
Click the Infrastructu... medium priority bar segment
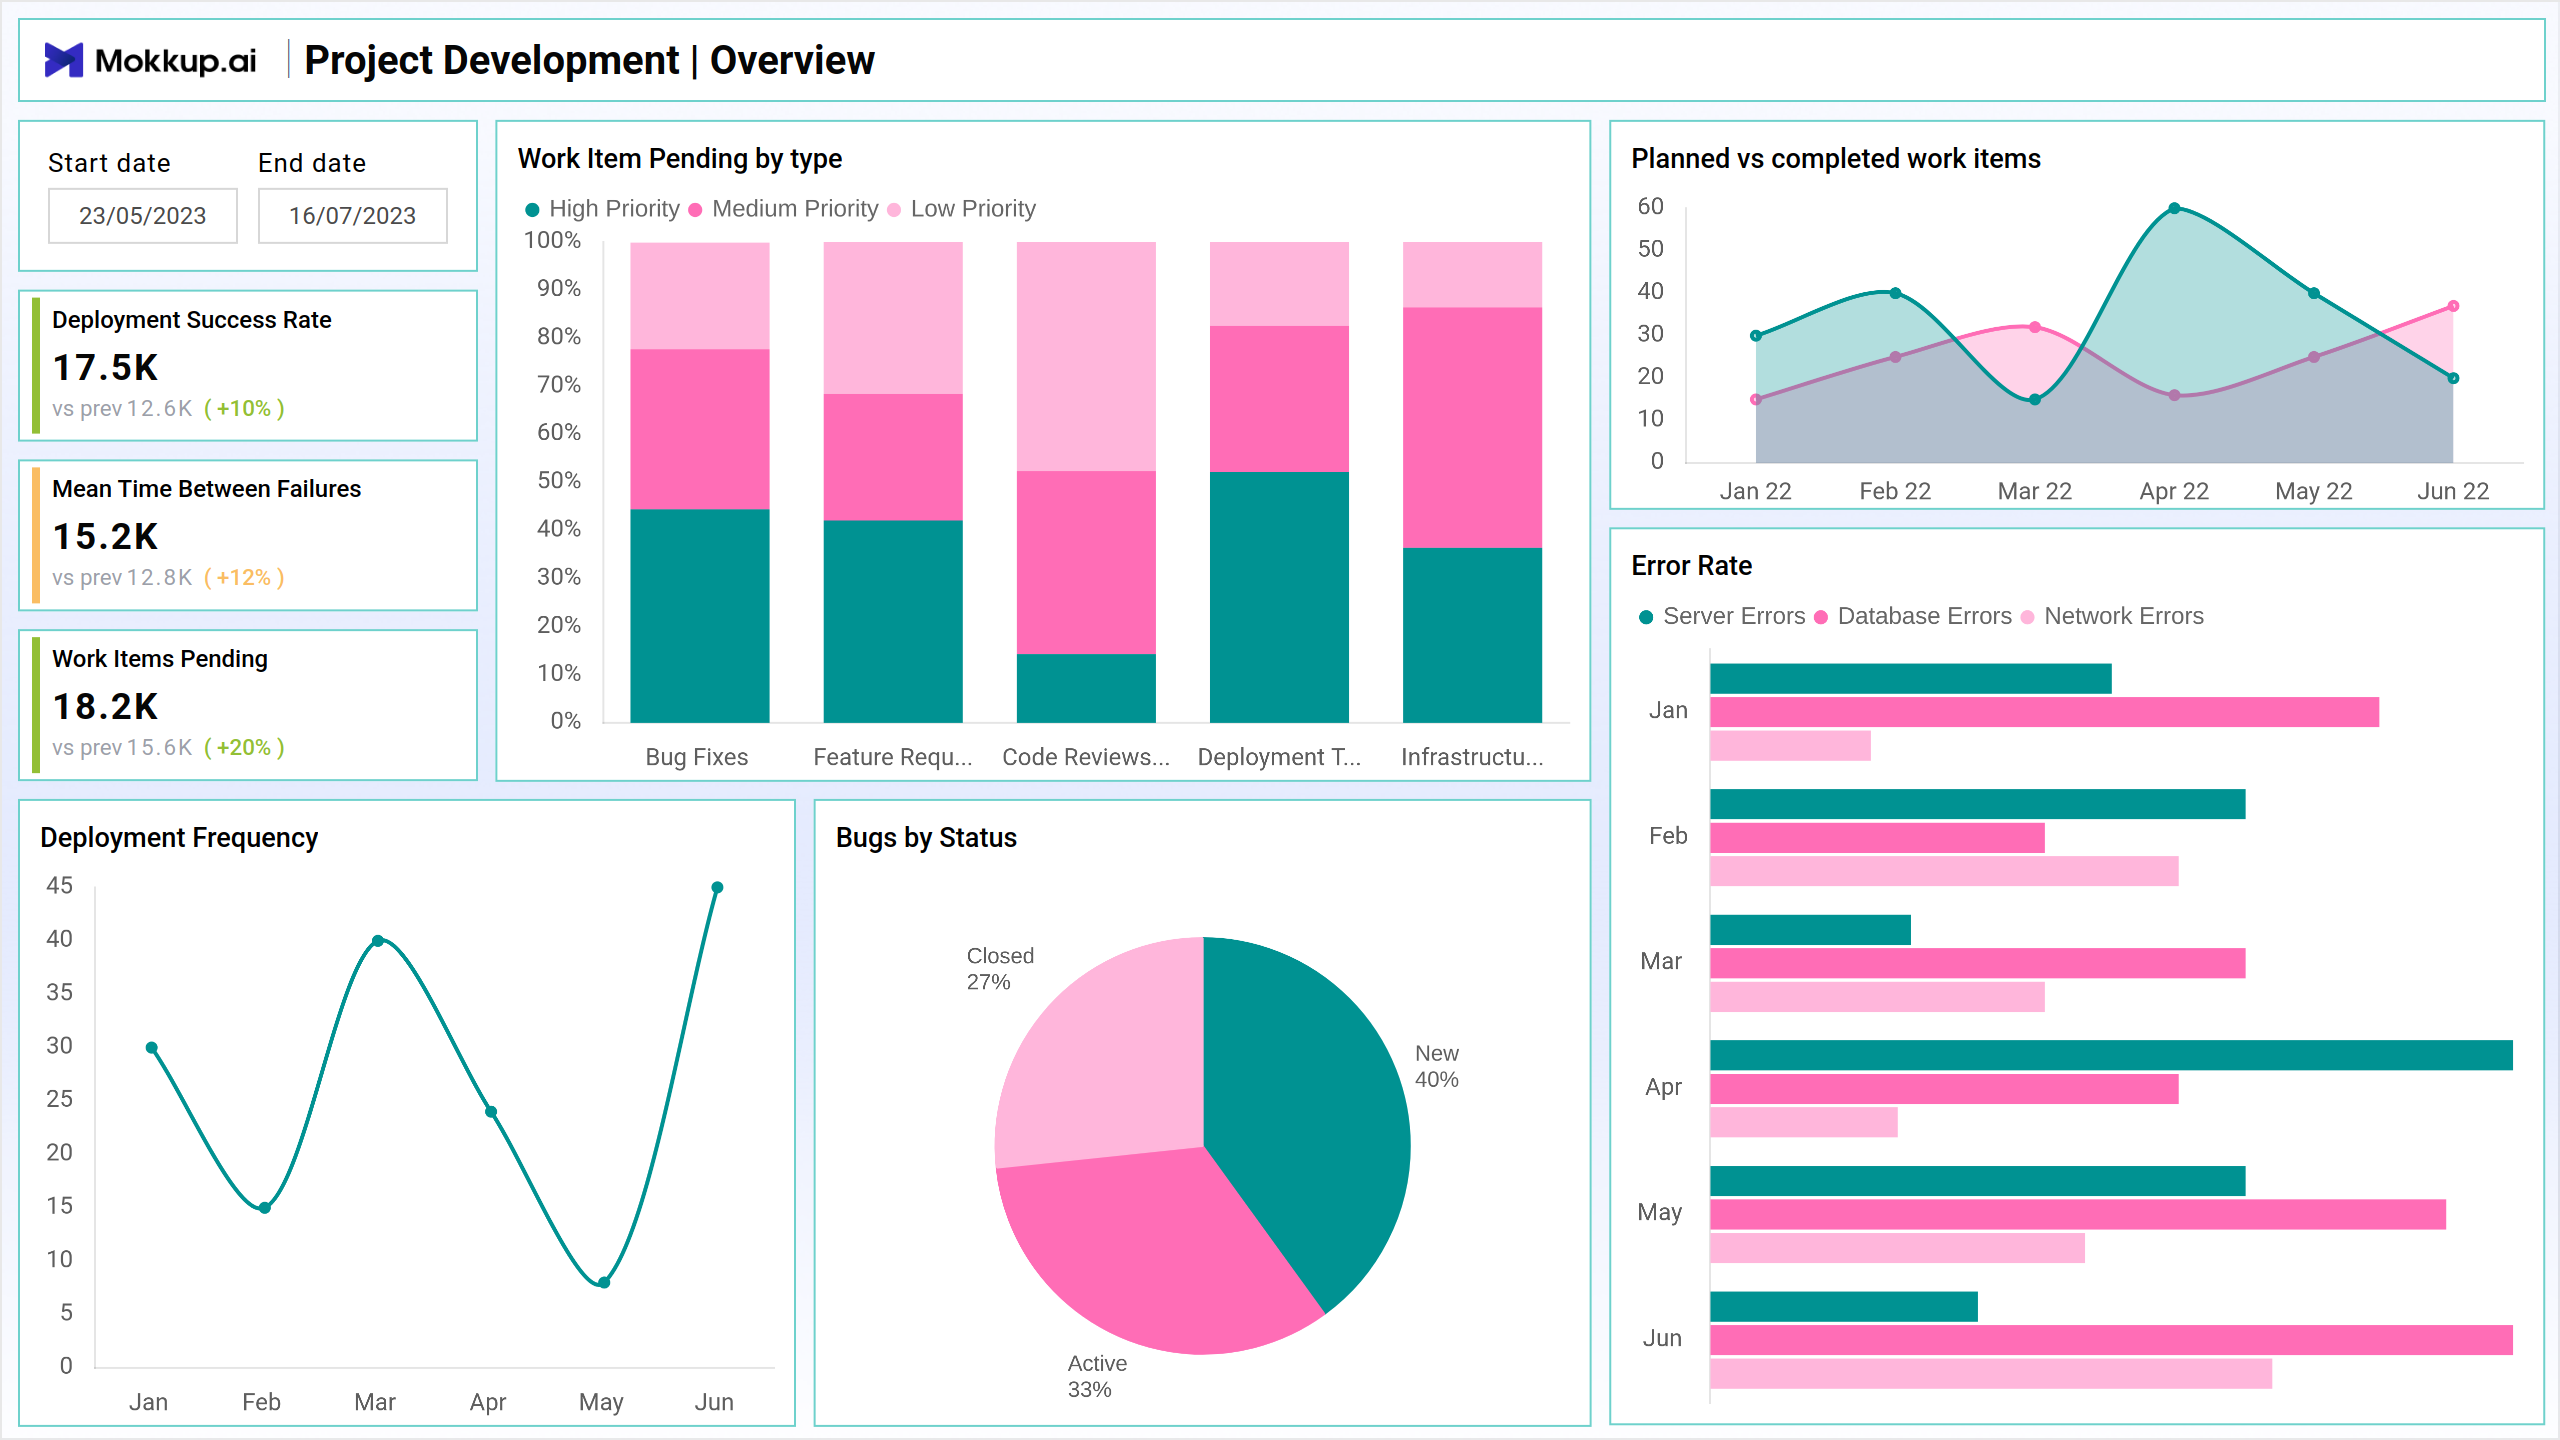[1472, 427]
